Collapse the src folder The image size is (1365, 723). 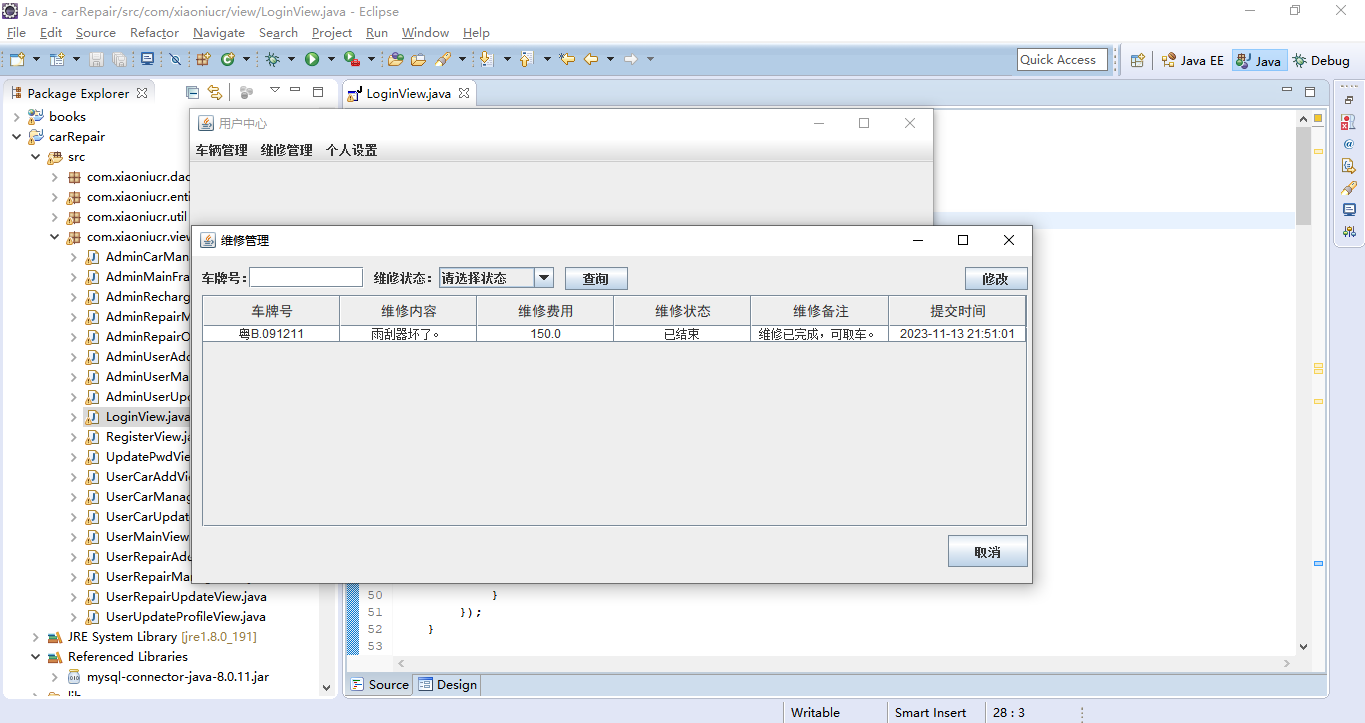pyautogui.click(x=35, y=157)
